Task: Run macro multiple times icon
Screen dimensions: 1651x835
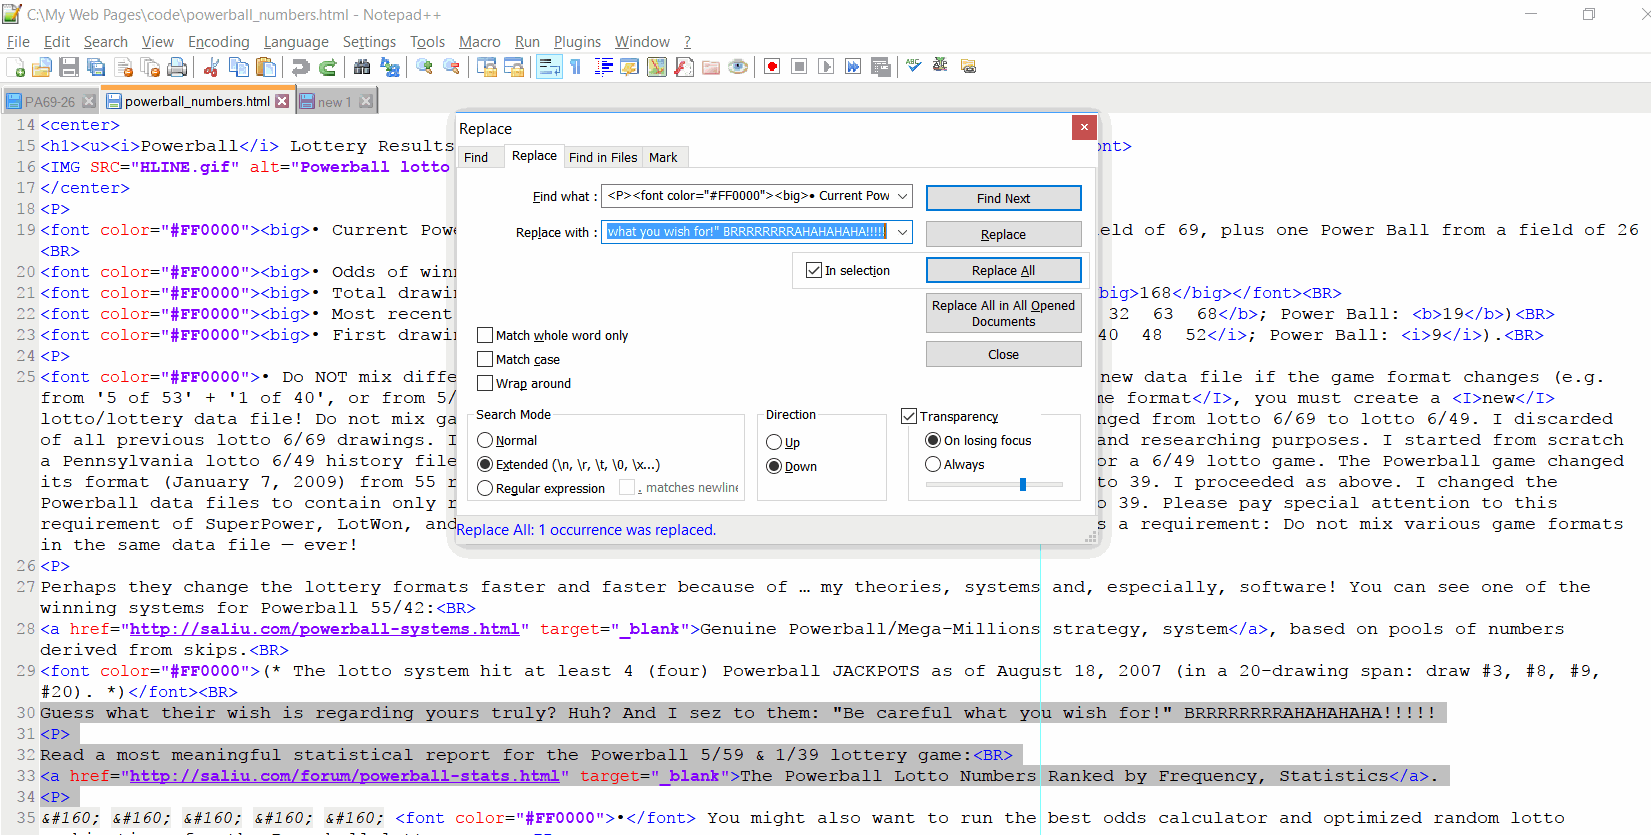Action: pos(853,67)
